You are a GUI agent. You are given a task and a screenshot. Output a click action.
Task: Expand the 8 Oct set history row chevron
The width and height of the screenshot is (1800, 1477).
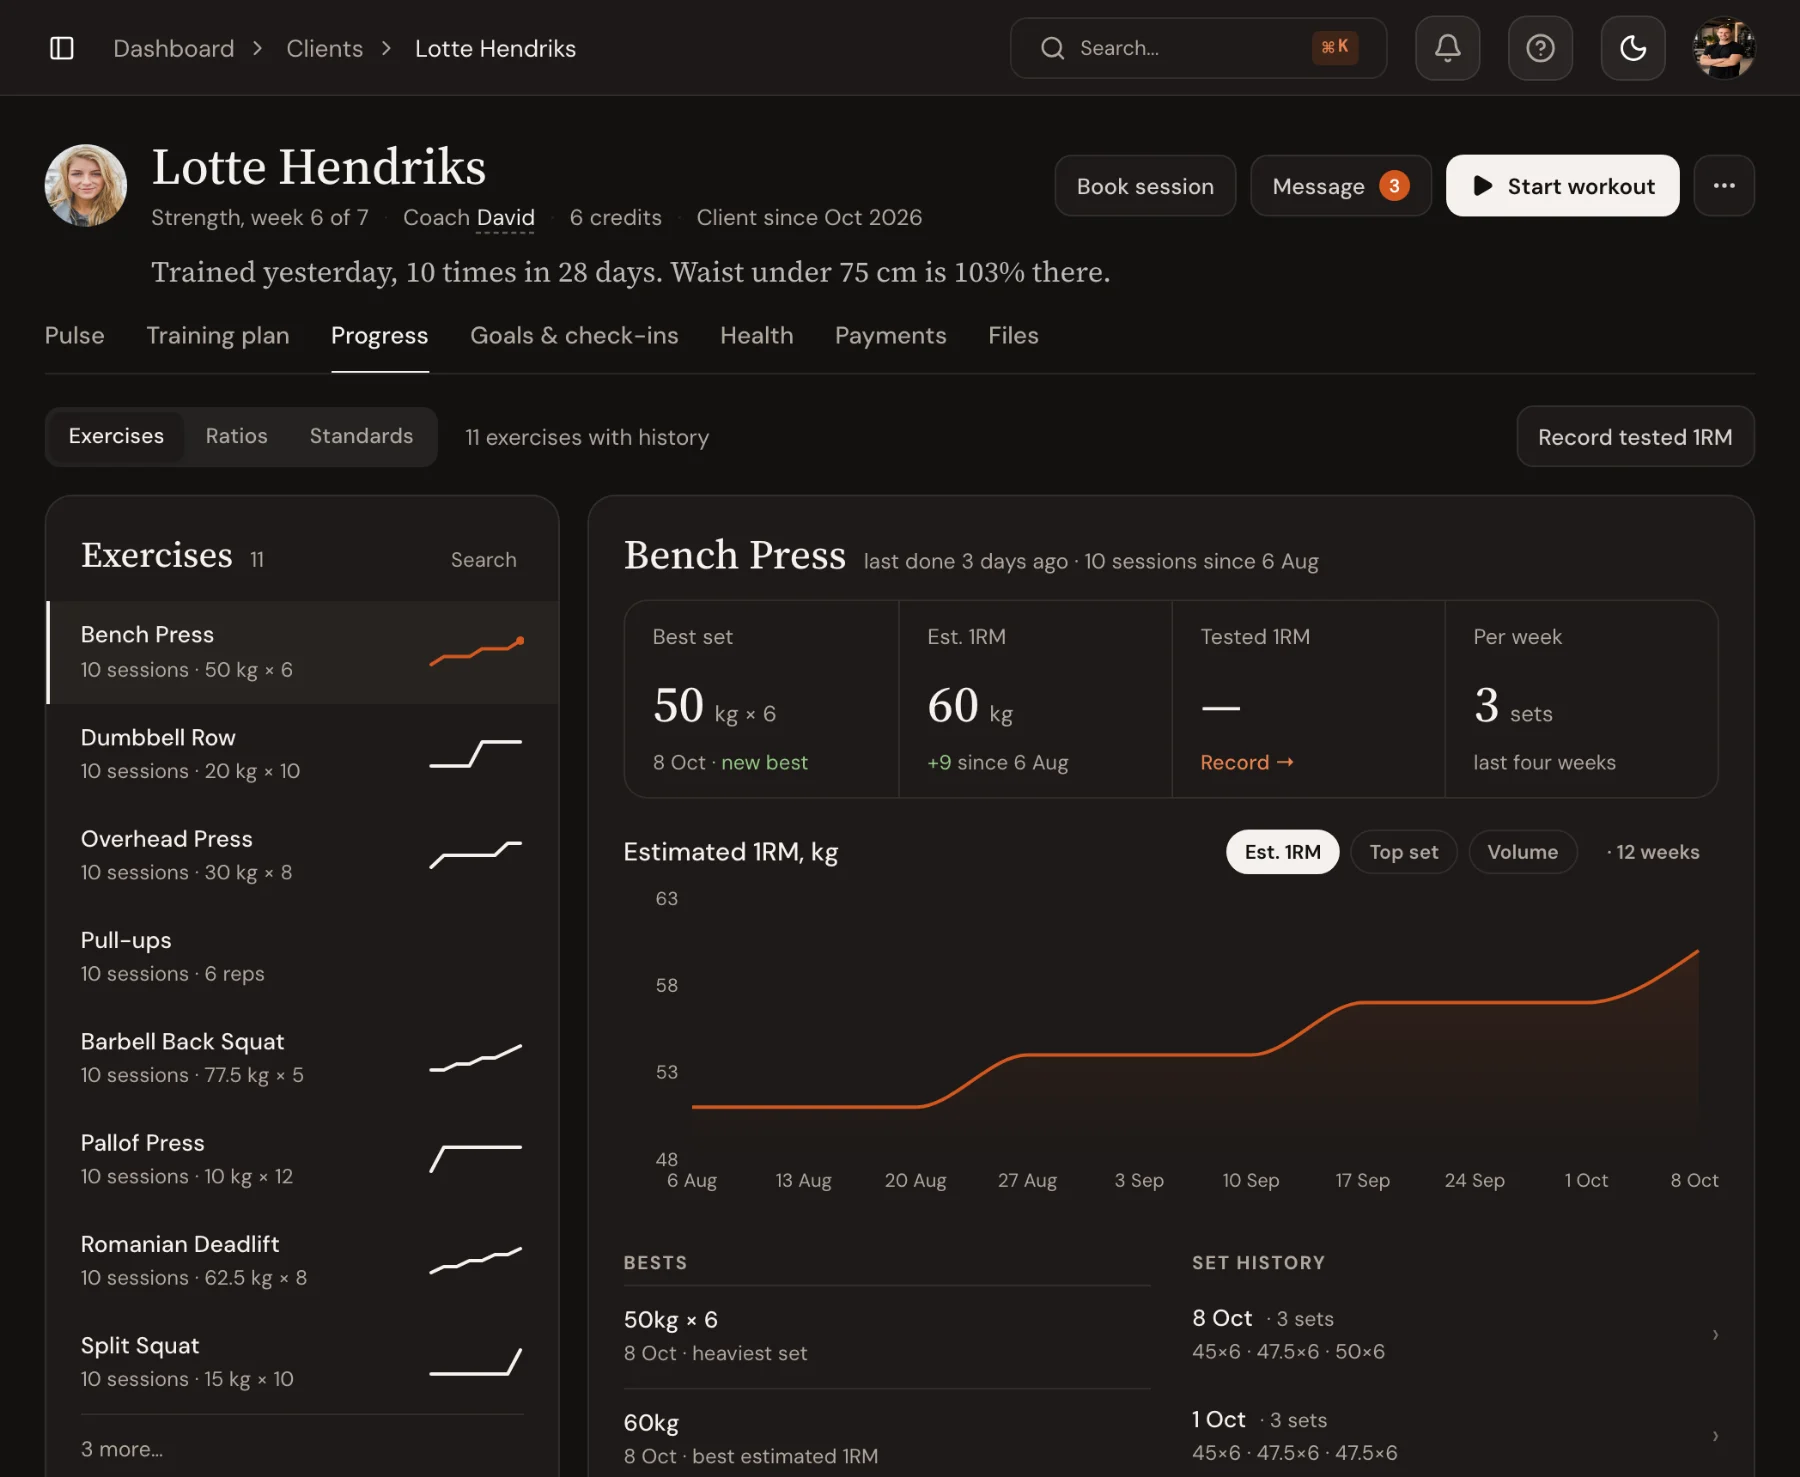(x=1715, y=1335)
